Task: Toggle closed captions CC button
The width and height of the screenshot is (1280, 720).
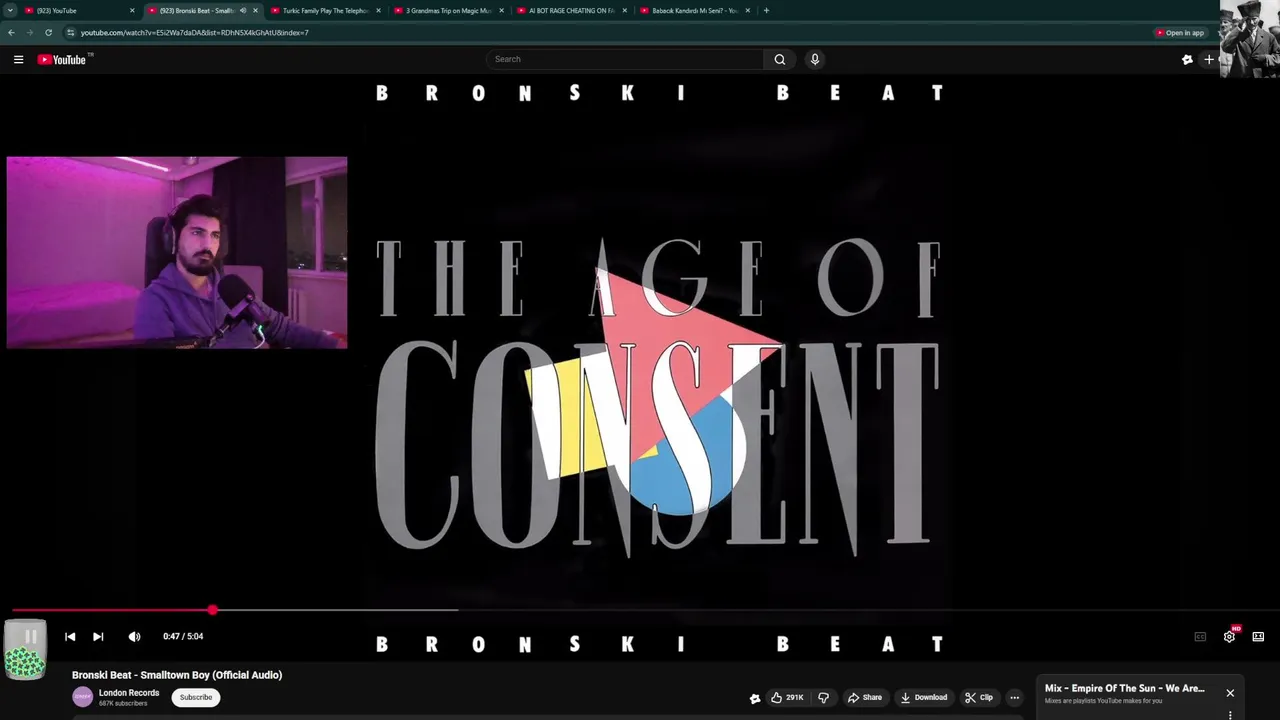Action: (x=1200, y=636)
